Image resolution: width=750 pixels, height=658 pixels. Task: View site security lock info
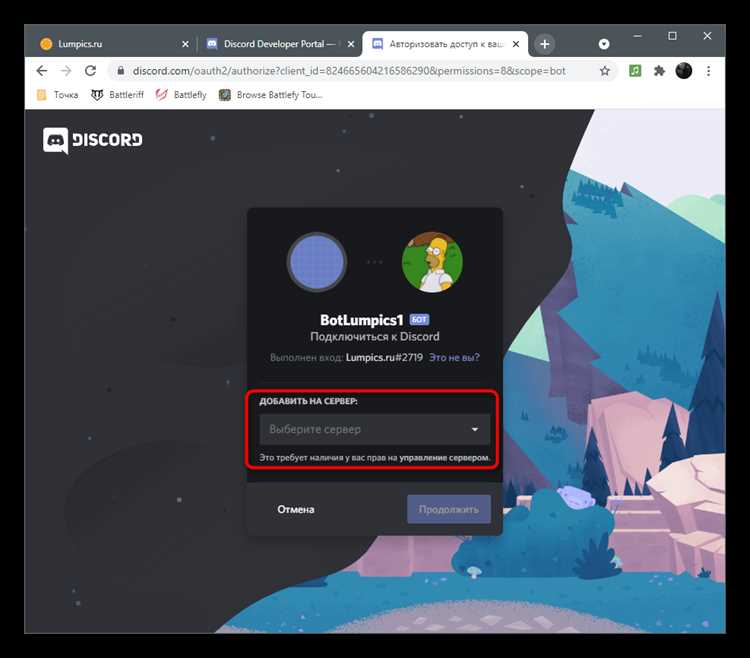[121, 71]
